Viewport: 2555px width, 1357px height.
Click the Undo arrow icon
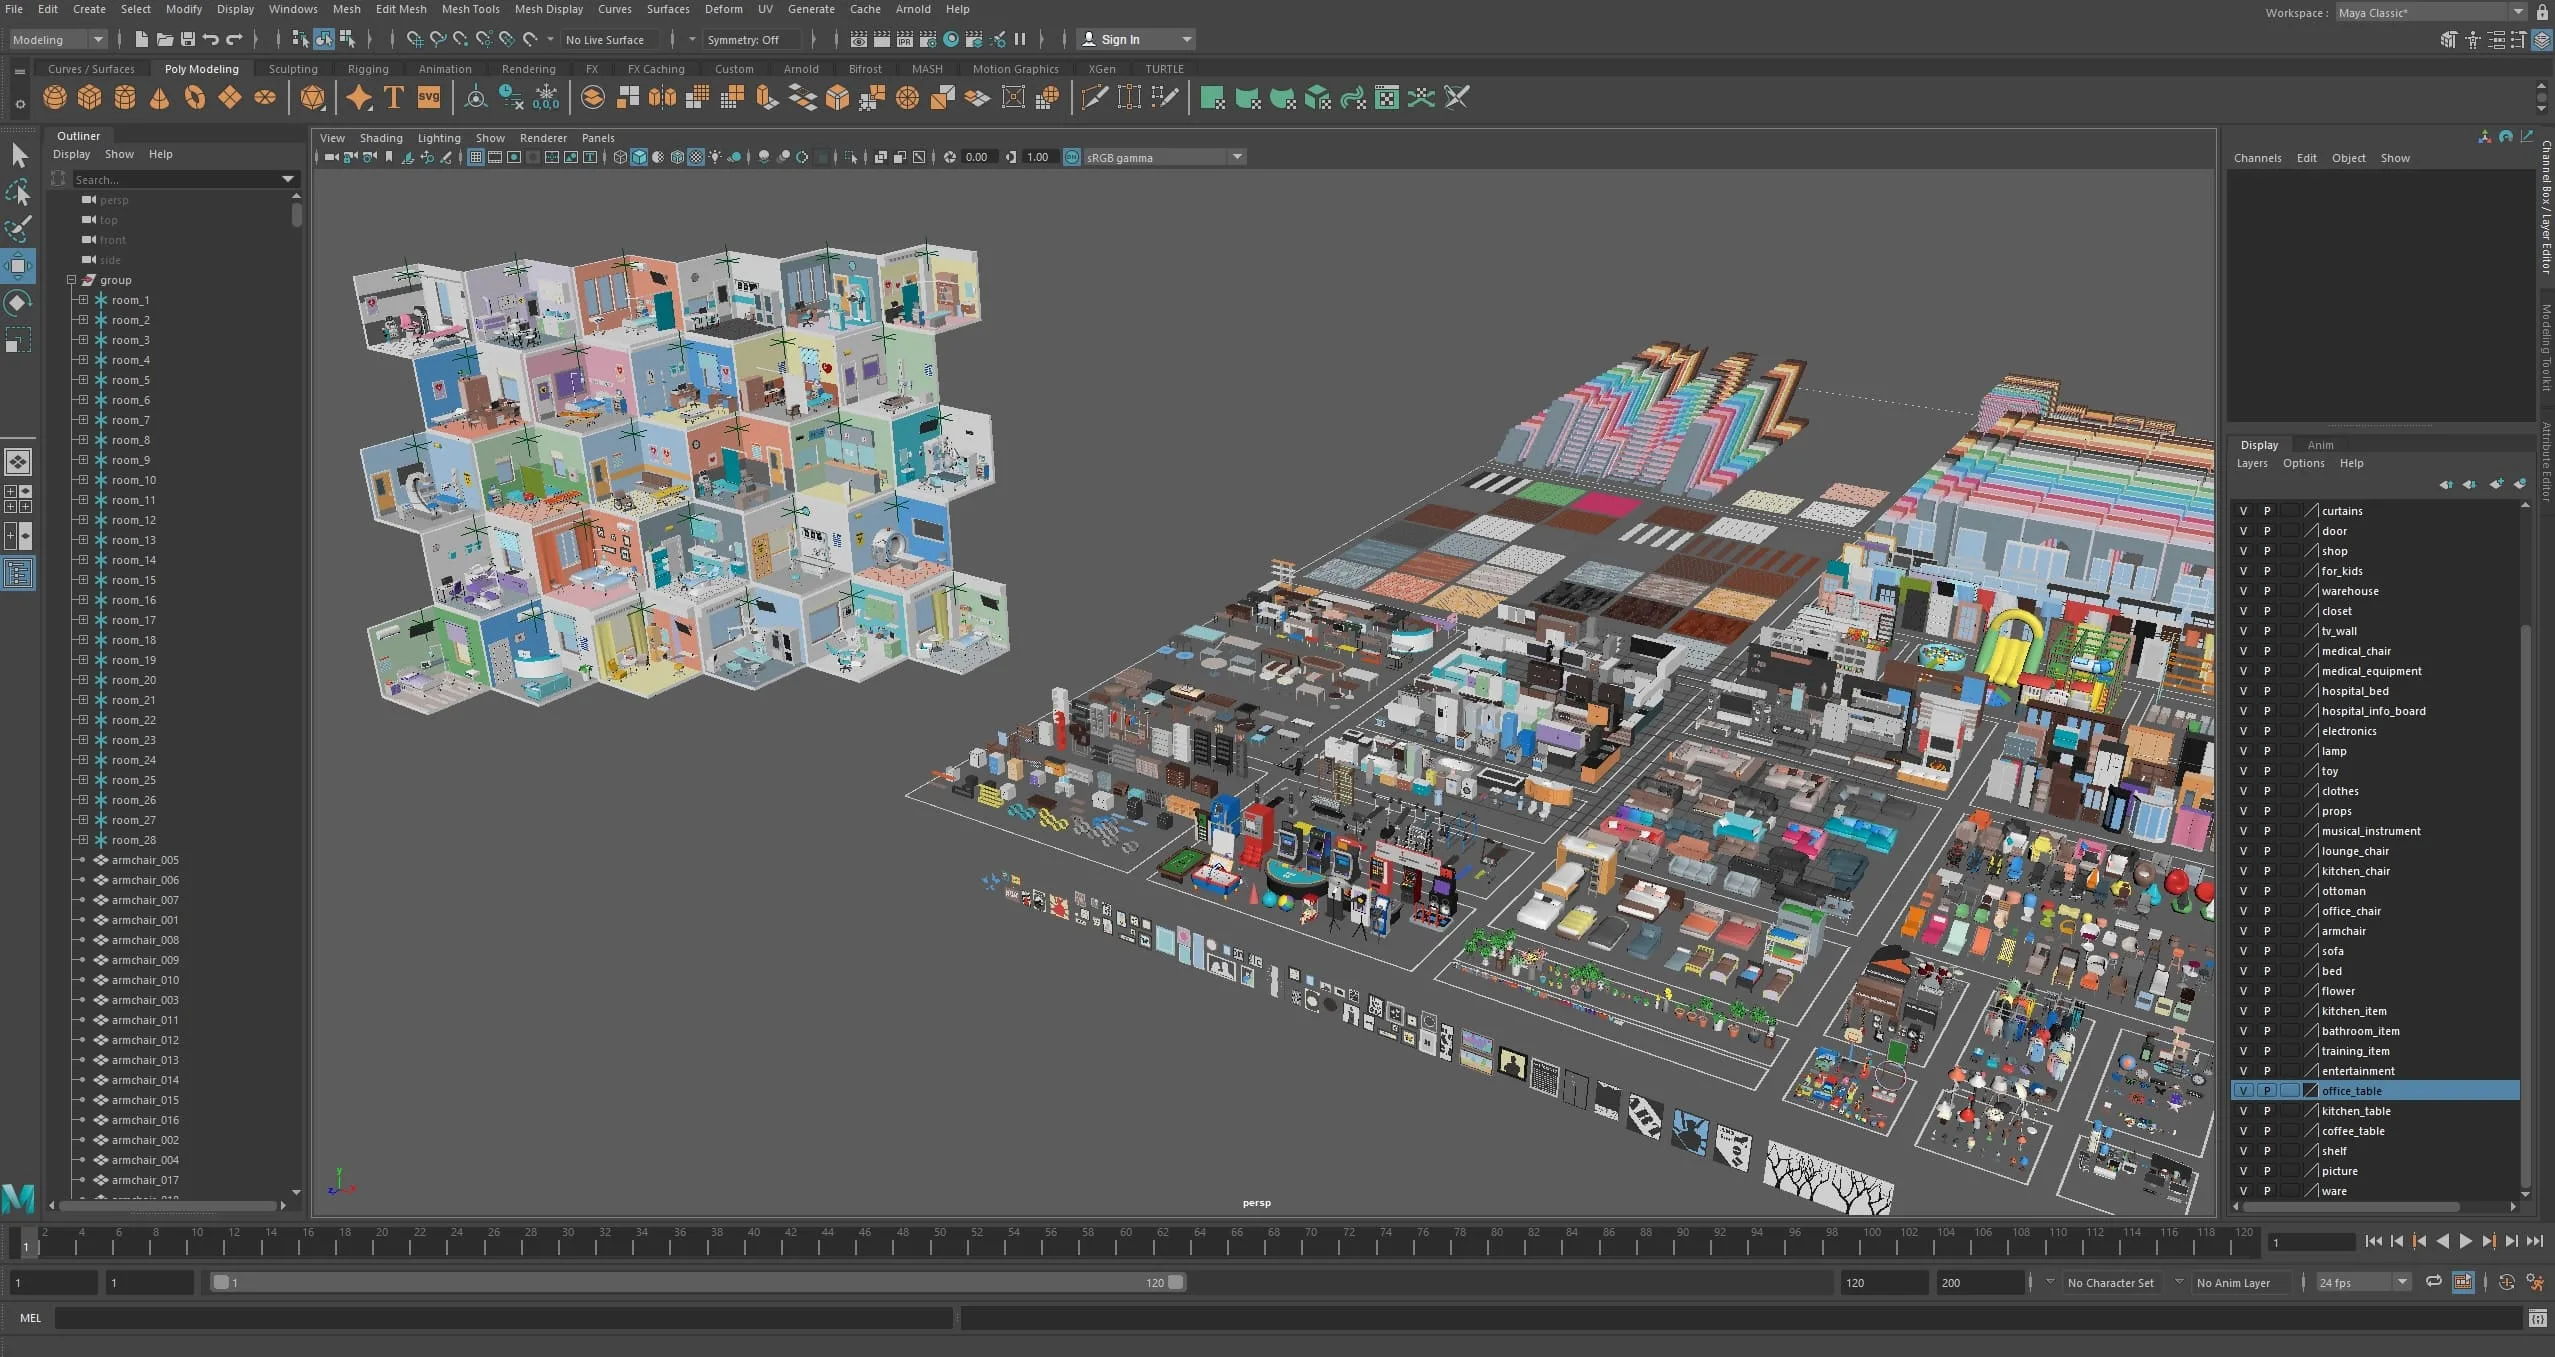pyautogui.click(x=211, y=39)
